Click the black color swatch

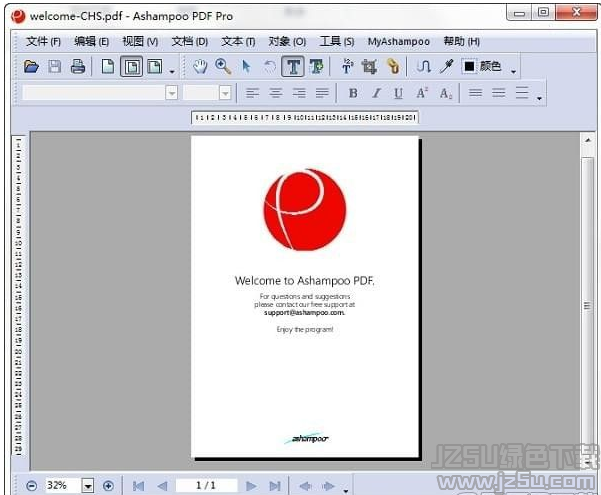tap(469, 67)
